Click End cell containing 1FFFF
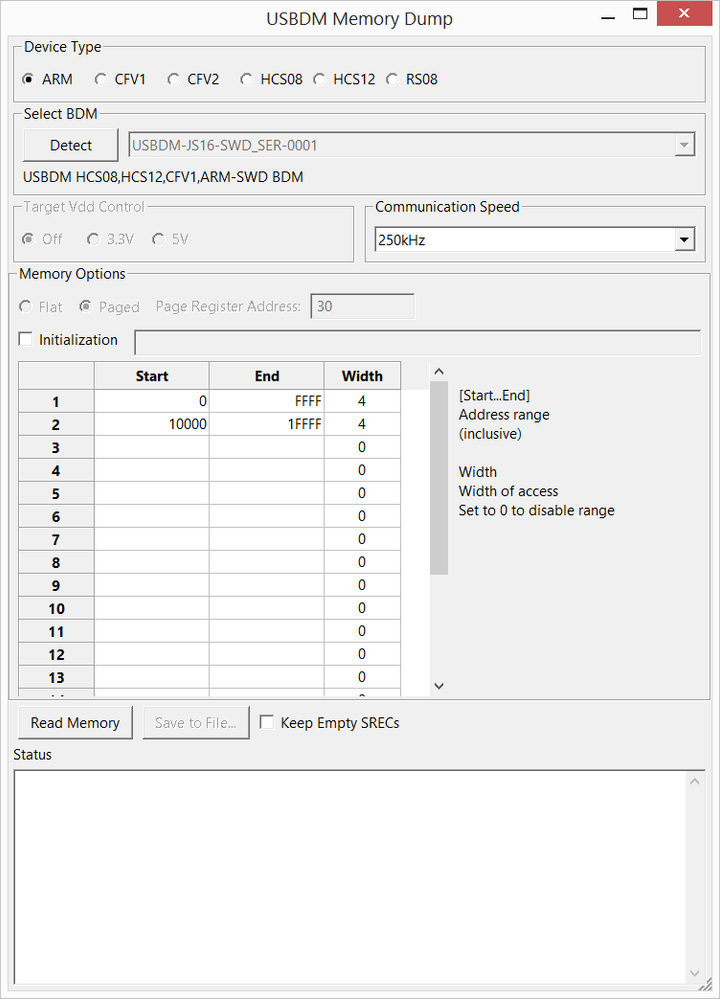 click(x=267, y=424)
